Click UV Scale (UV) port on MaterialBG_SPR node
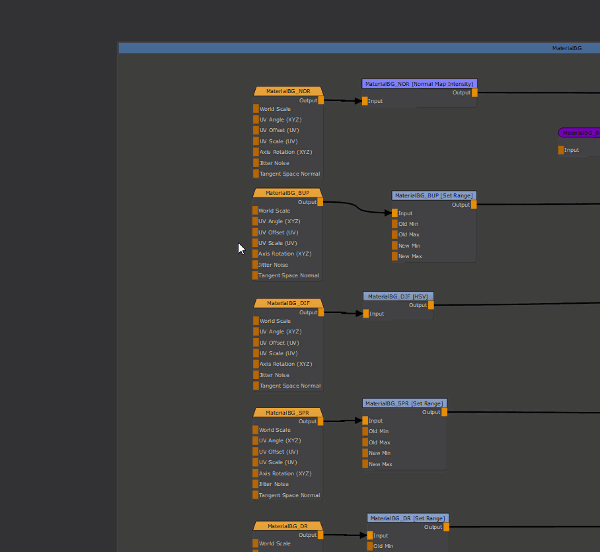Image resolution: width=600 pixels, height=552 pixels. (256, 463)
